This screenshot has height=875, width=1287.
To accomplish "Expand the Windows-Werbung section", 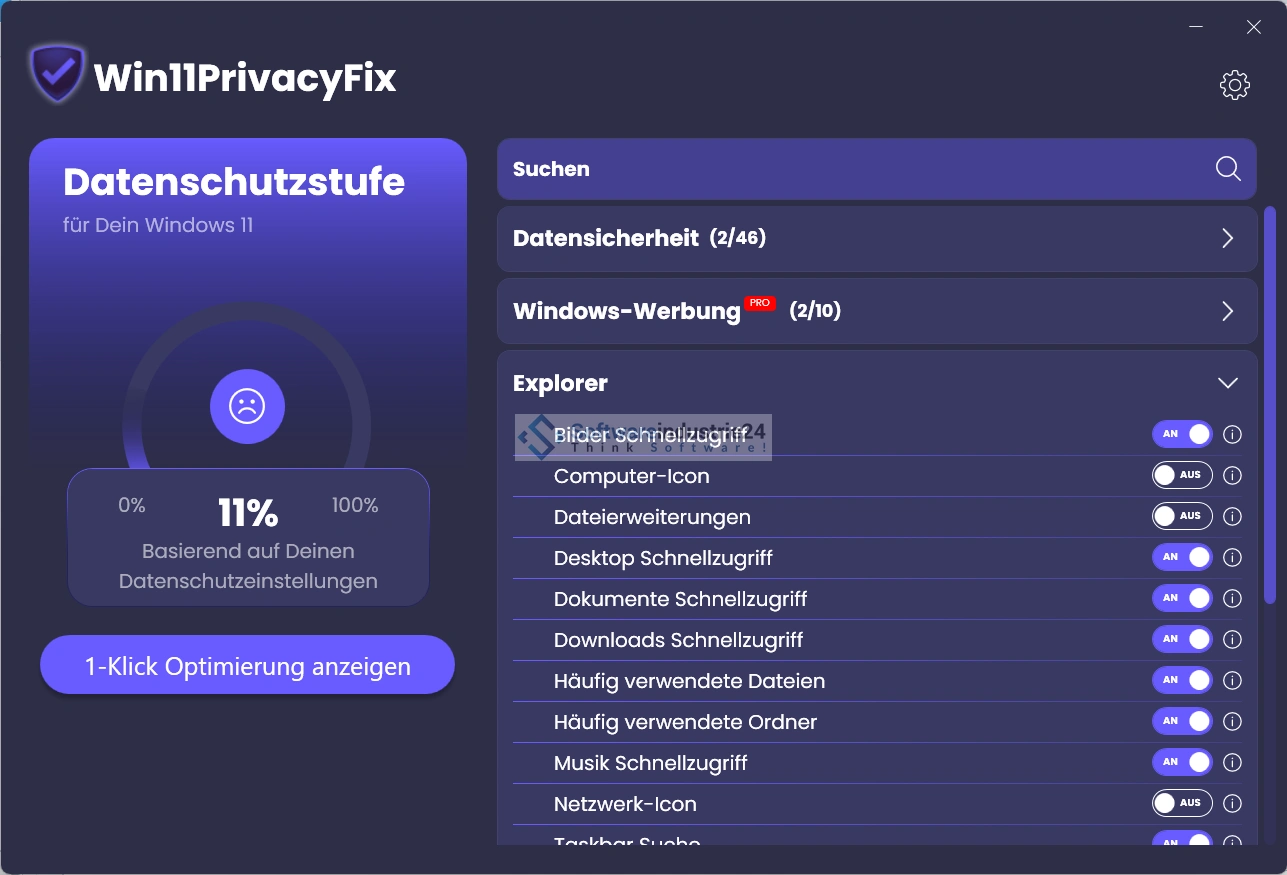I will pos(1227,311).
